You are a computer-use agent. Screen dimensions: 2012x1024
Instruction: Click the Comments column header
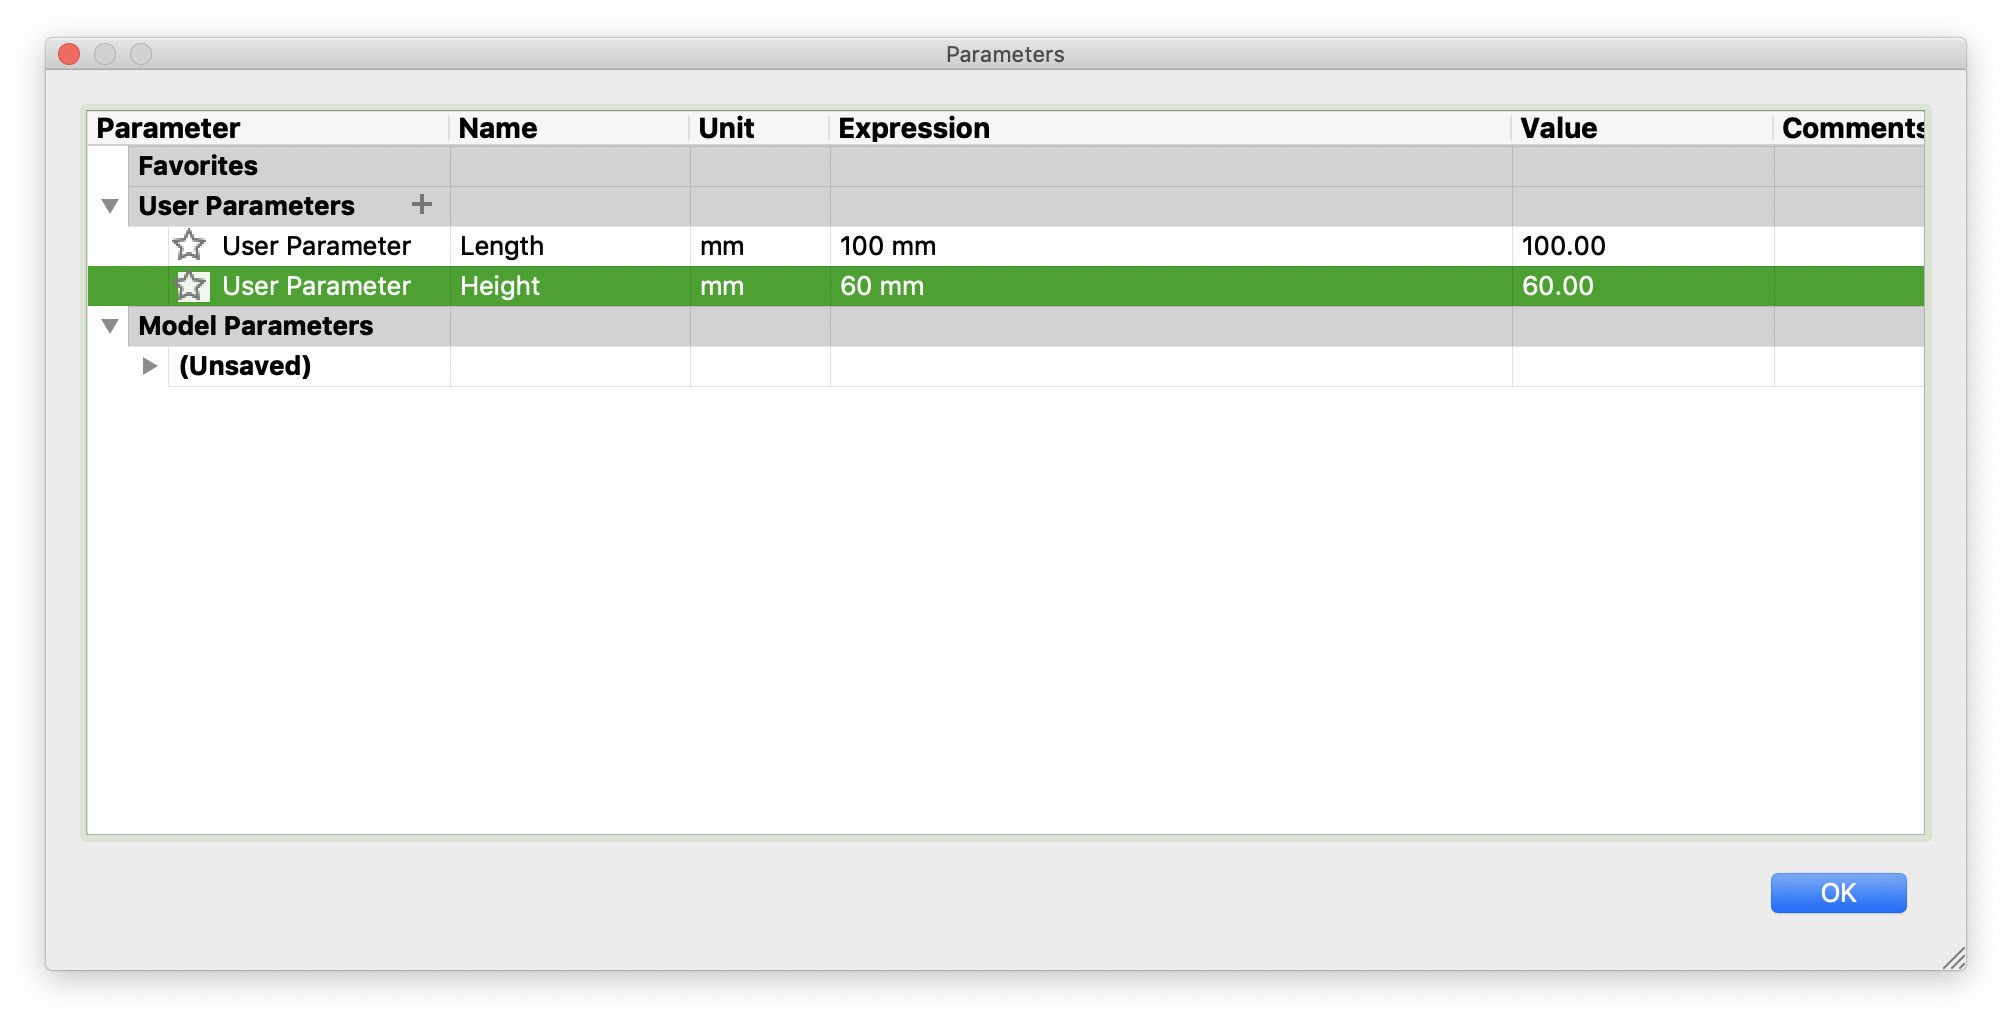pyautogui.click(x=1852, y=128)
